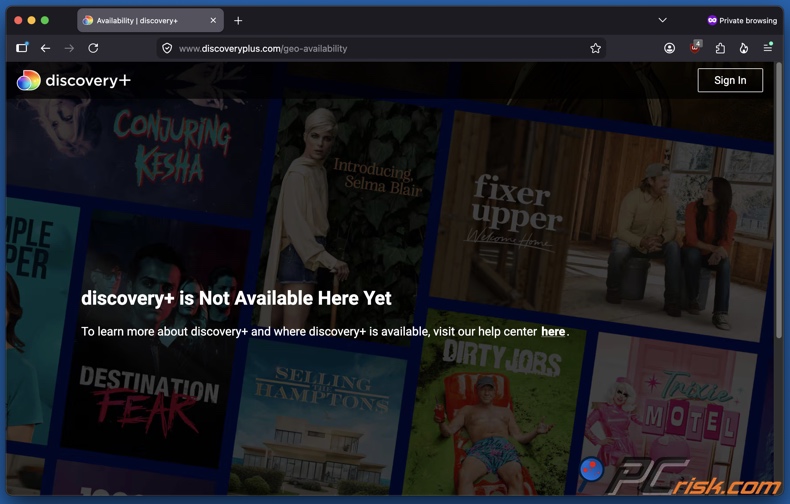Click the tracking protection shield icon

coord(167,48)
